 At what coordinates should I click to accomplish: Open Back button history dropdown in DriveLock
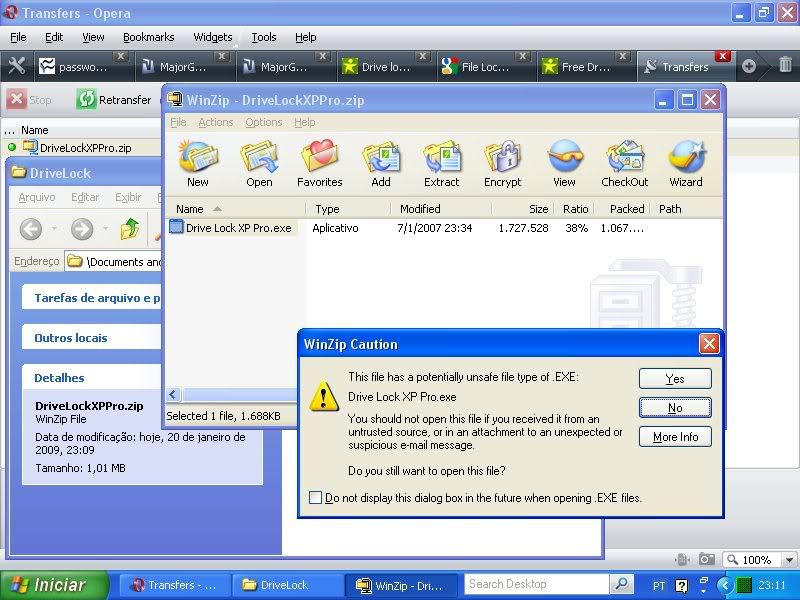pos(54,229)
